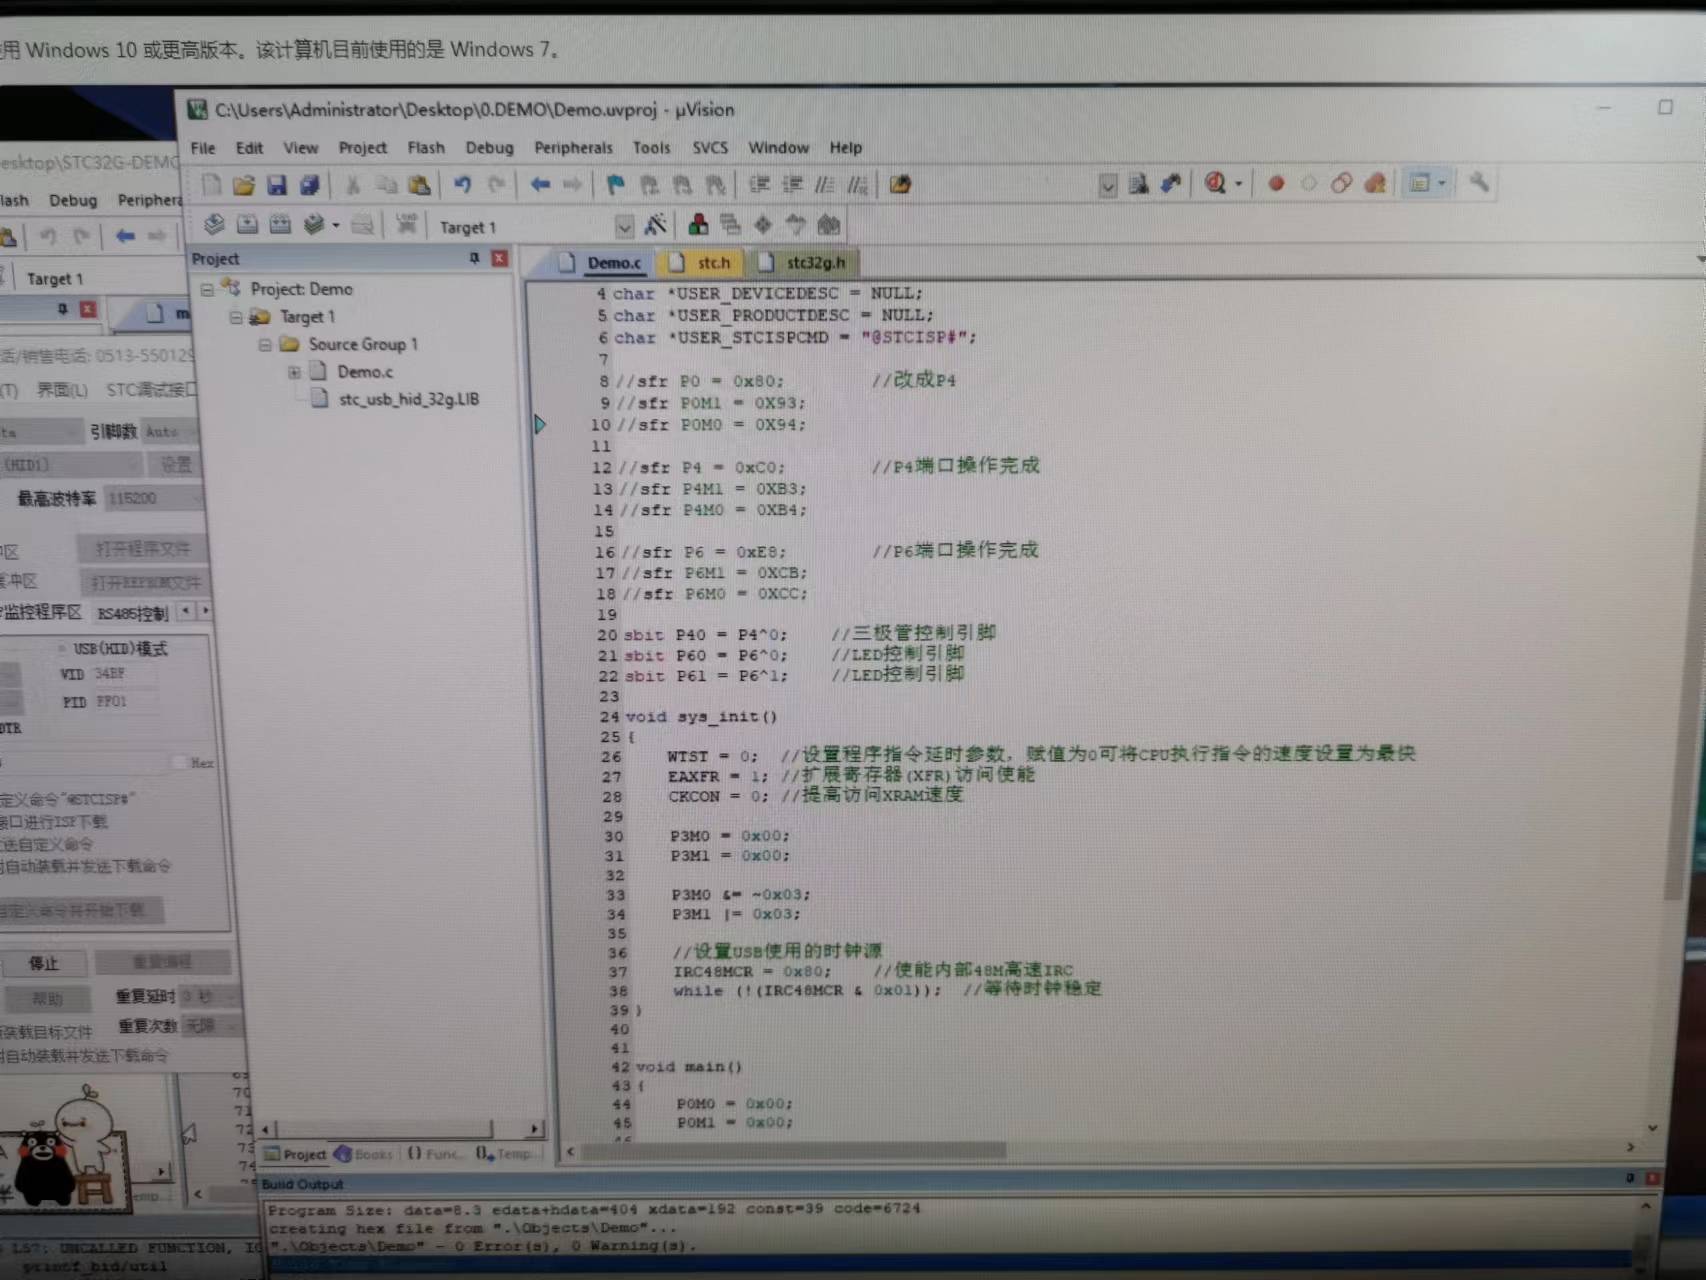Viewport: 1706px width, 1280px height.
Task: Click the code editor horizontal scrollbar
Action: 794,1150
